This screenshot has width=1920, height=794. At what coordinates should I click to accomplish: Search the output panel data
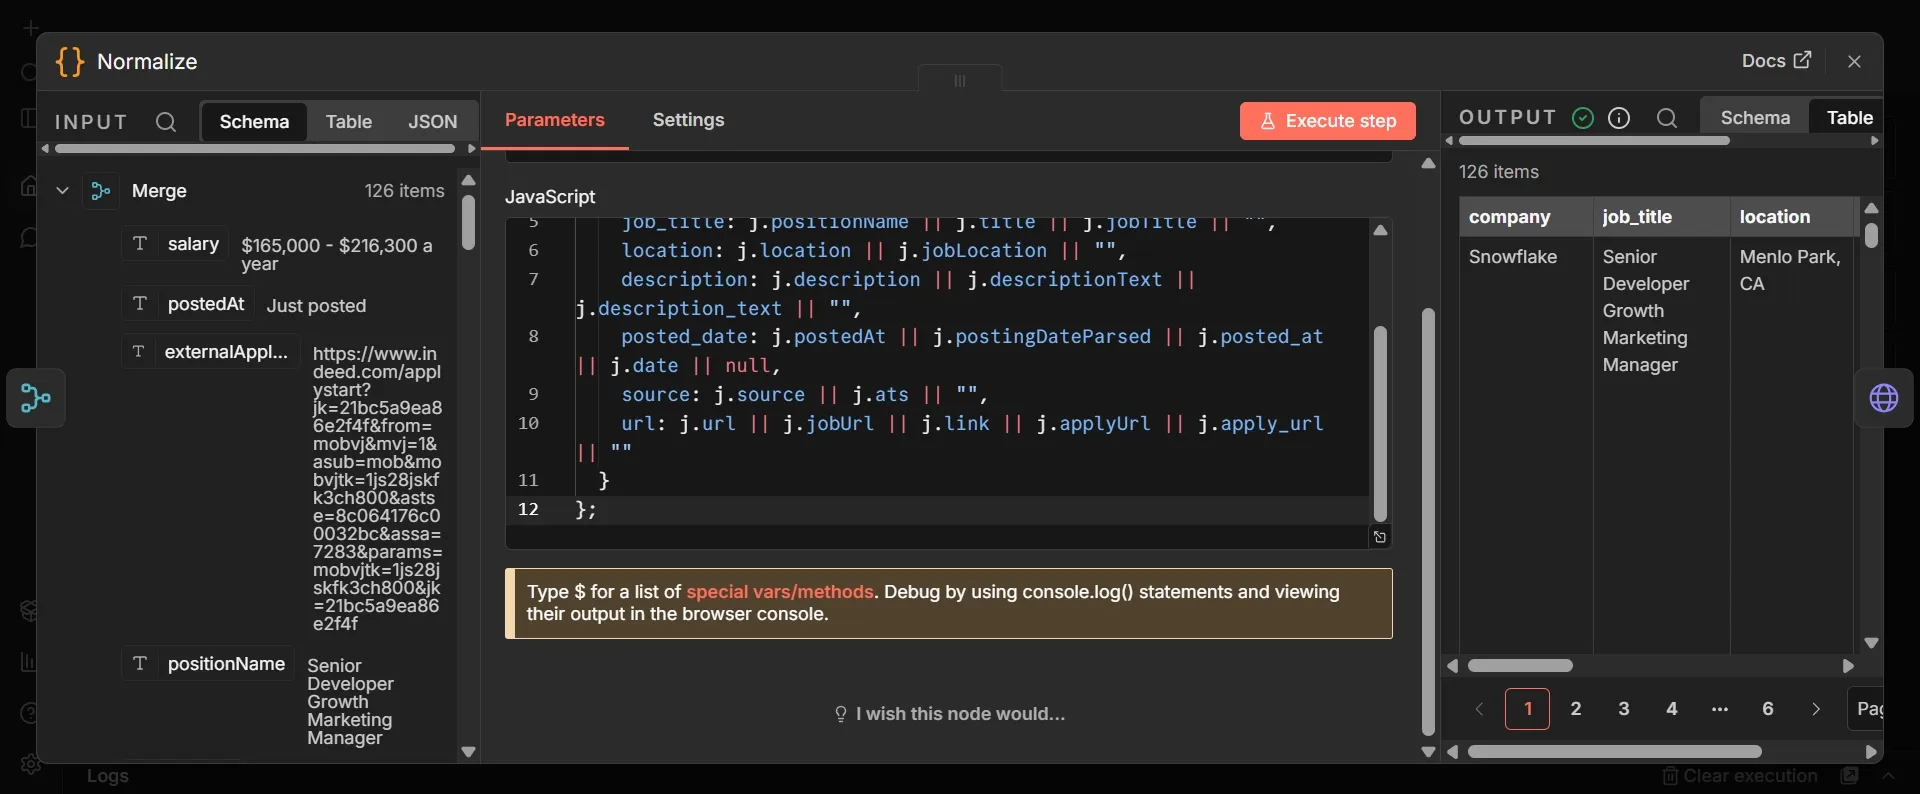1667,118
